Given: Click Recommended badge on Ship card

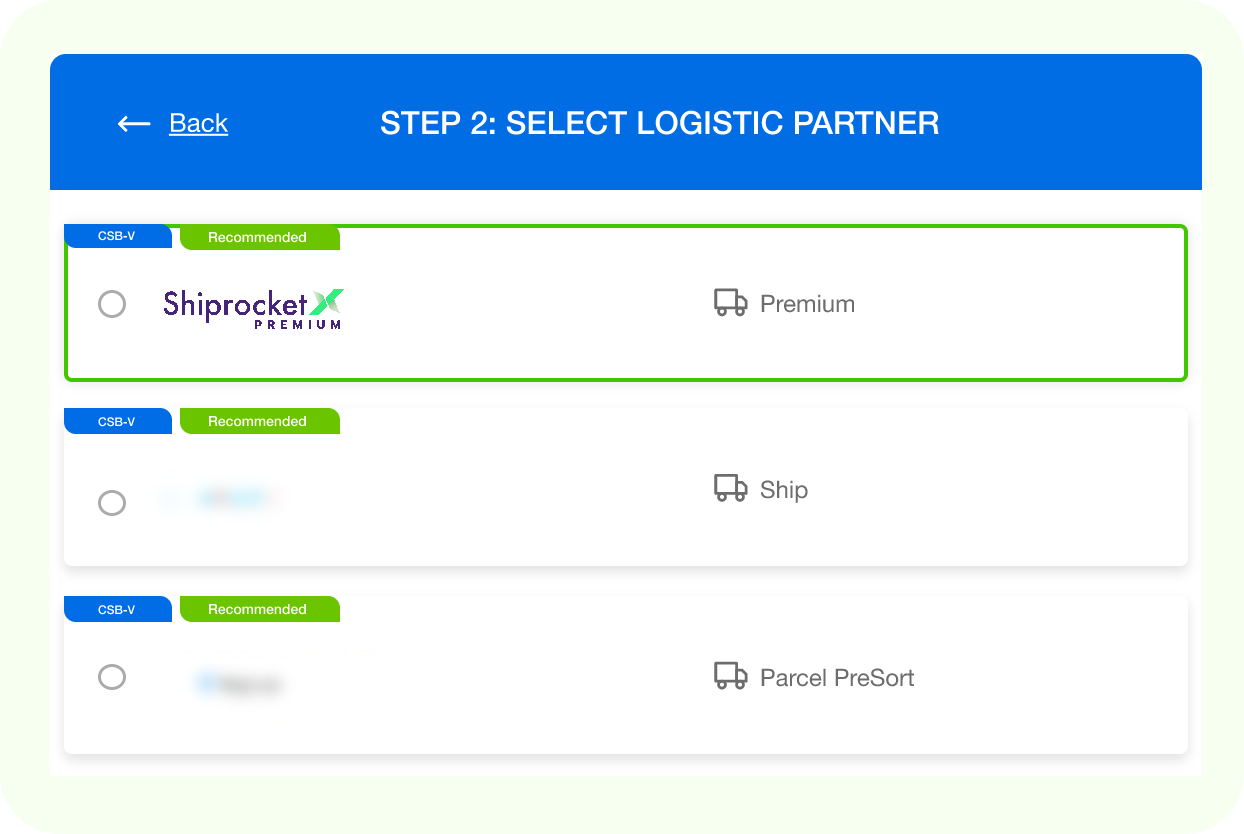Looking at the screenshot, I should pyautogui.click(x=259, y=421).
